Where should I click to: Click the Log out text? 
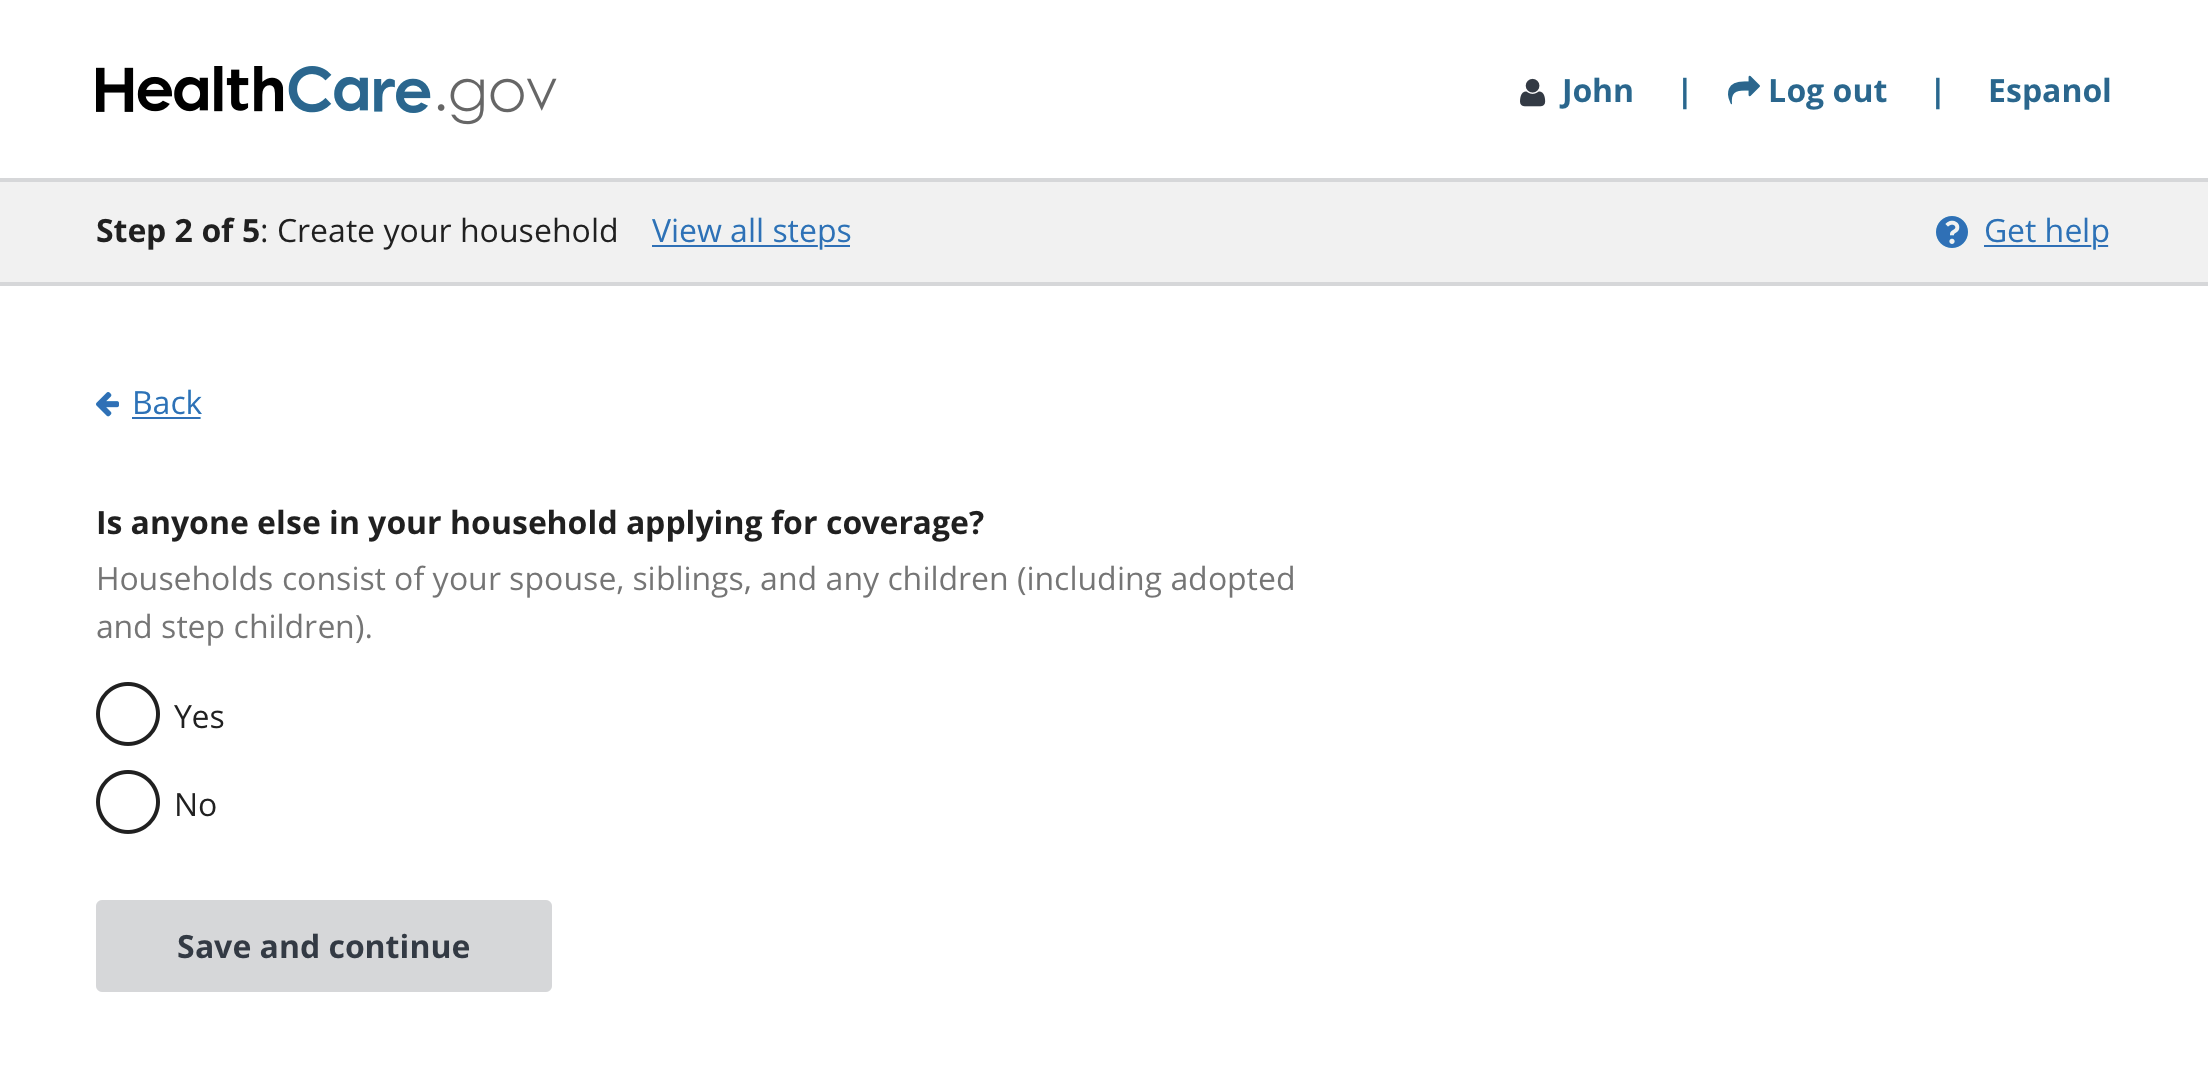1827,91
